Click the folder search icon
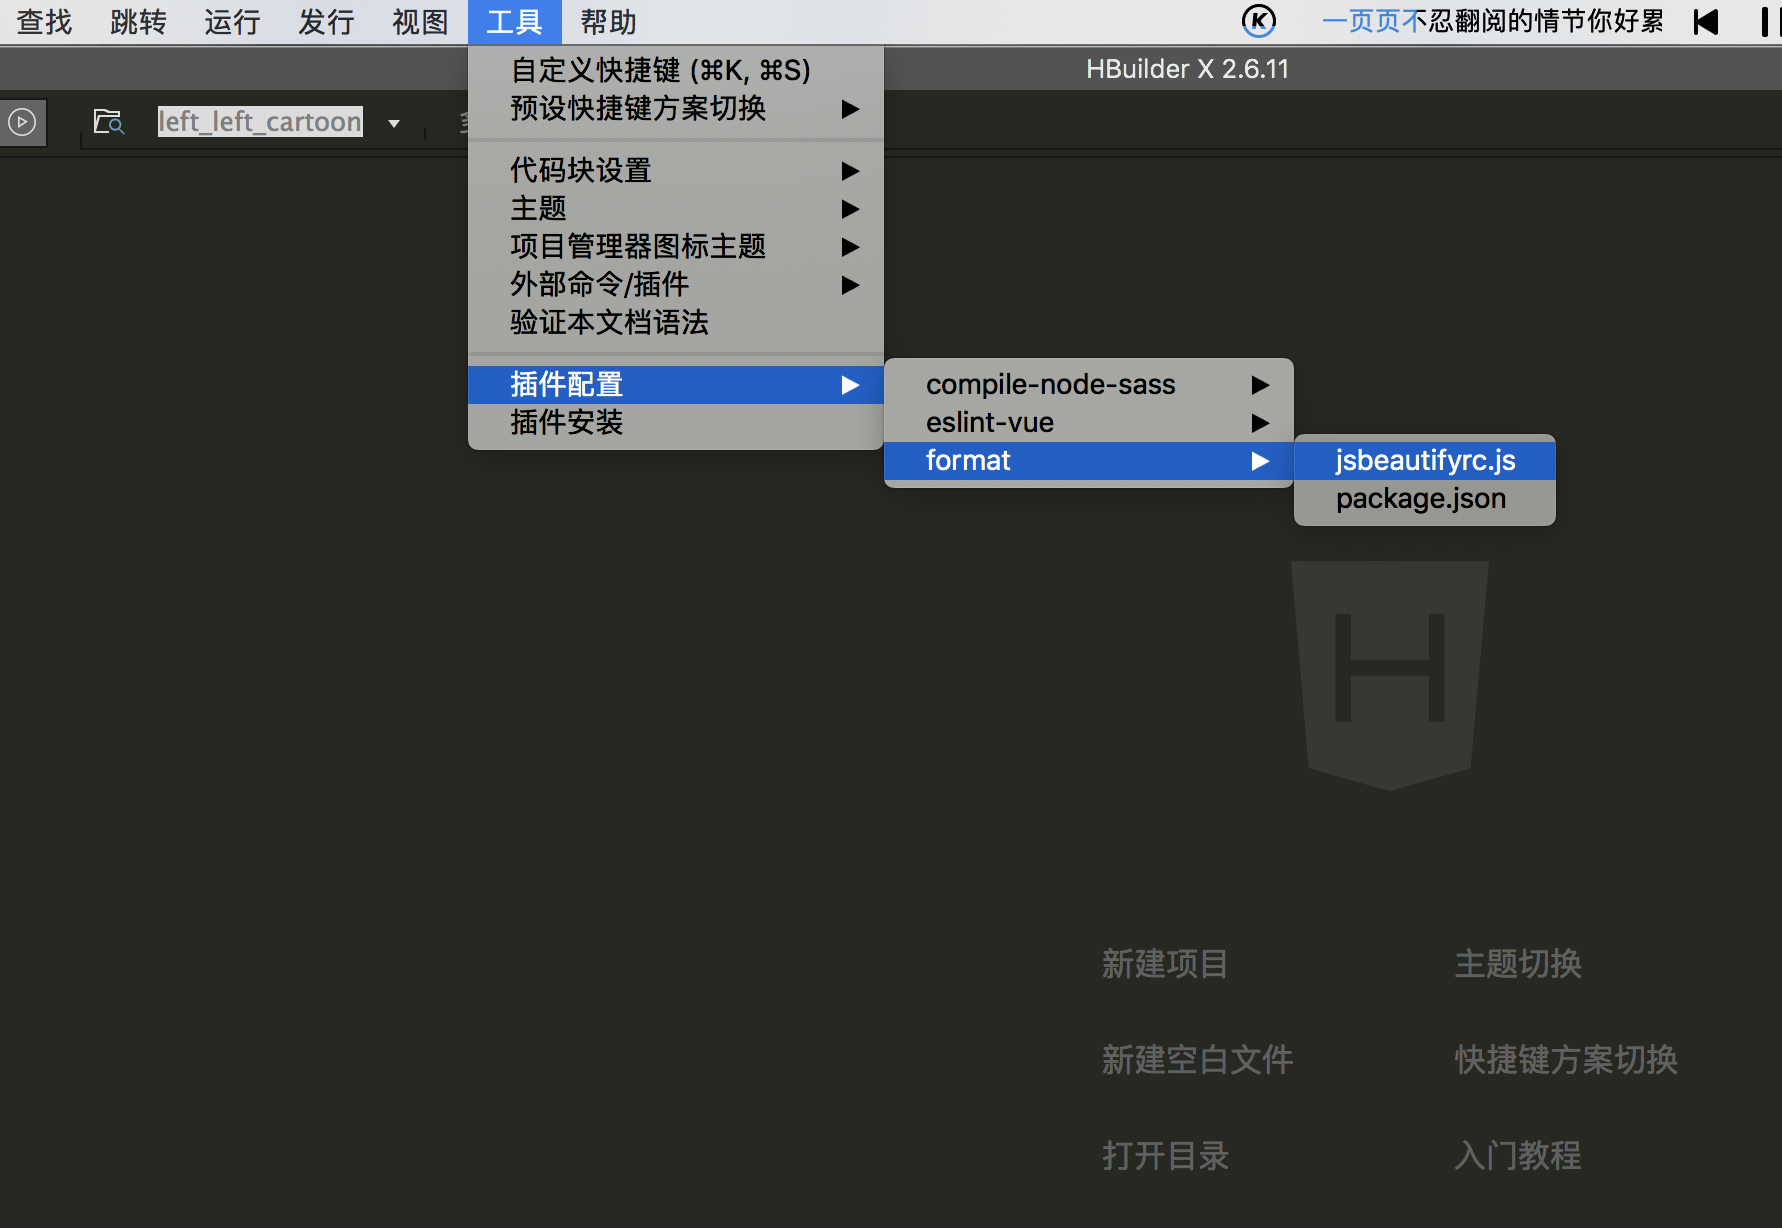The height and width of the screenshot is (1228, 1782). pos(108,122)
